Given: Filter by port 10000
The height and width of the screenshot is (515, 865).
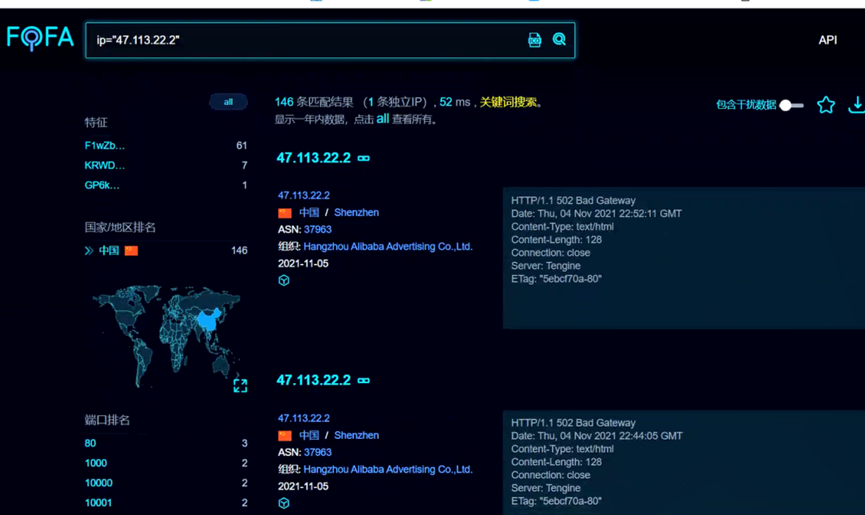Looking at the screenshot, I should coord(99,483).
